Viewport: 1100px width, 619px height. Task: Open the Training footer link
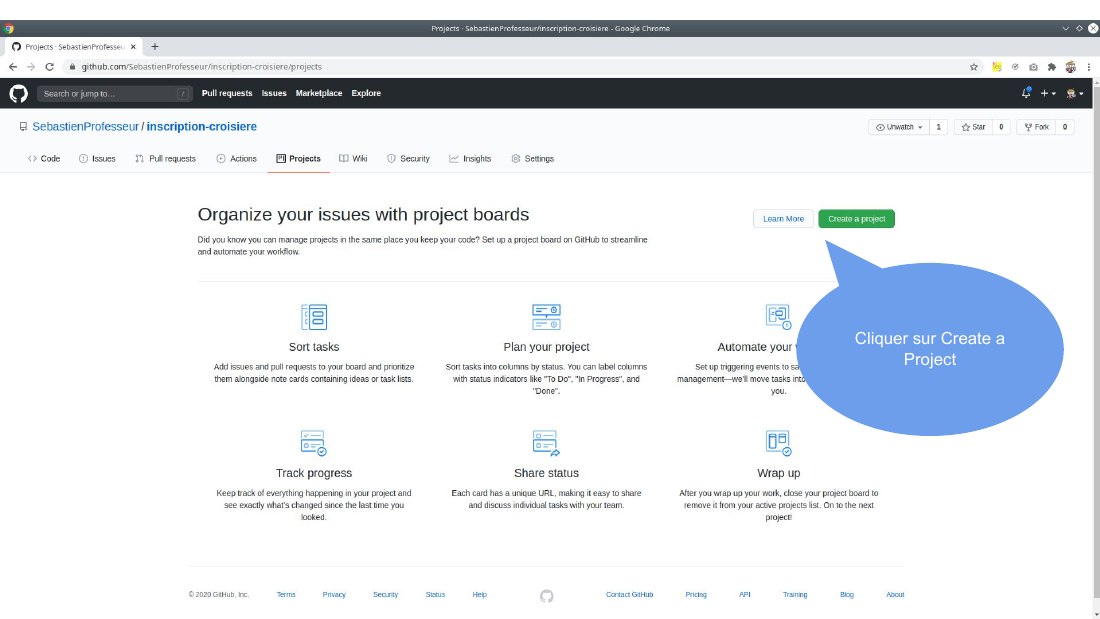(x=795, y=594)
